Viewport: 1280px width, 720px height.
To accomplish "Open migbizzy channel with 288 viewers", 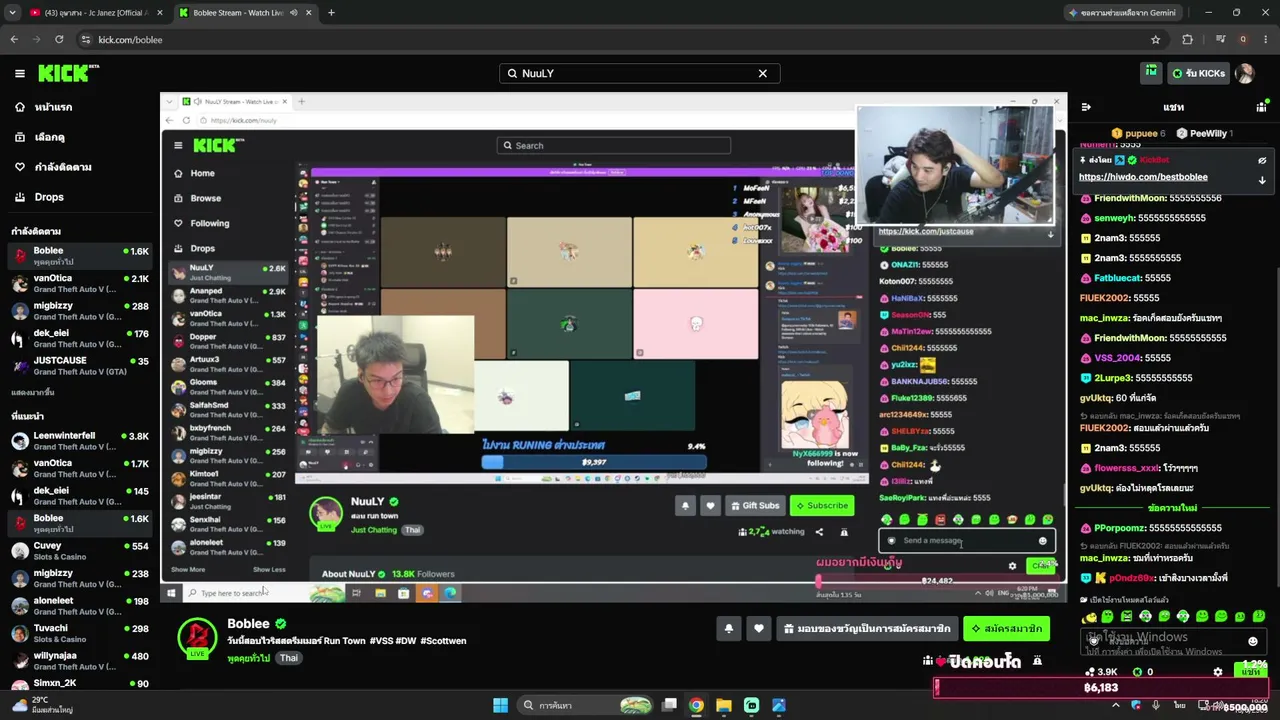I will click(80, 311).
